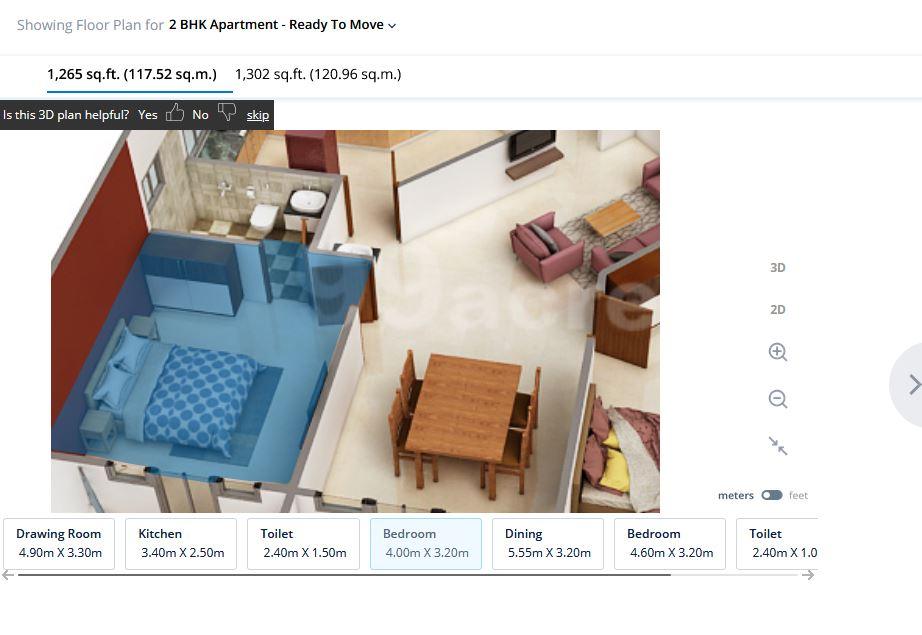Screen dimensions: 922x635
Task: Click the thumbs up Yes icon
Action: tap(175, 112)
